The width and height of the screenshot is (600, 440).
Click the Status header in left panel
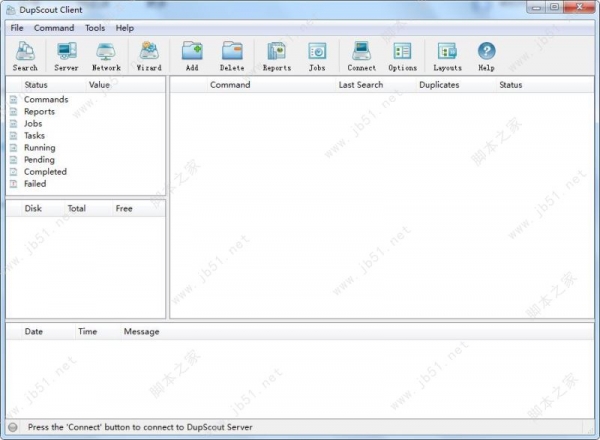coord(36,85)
